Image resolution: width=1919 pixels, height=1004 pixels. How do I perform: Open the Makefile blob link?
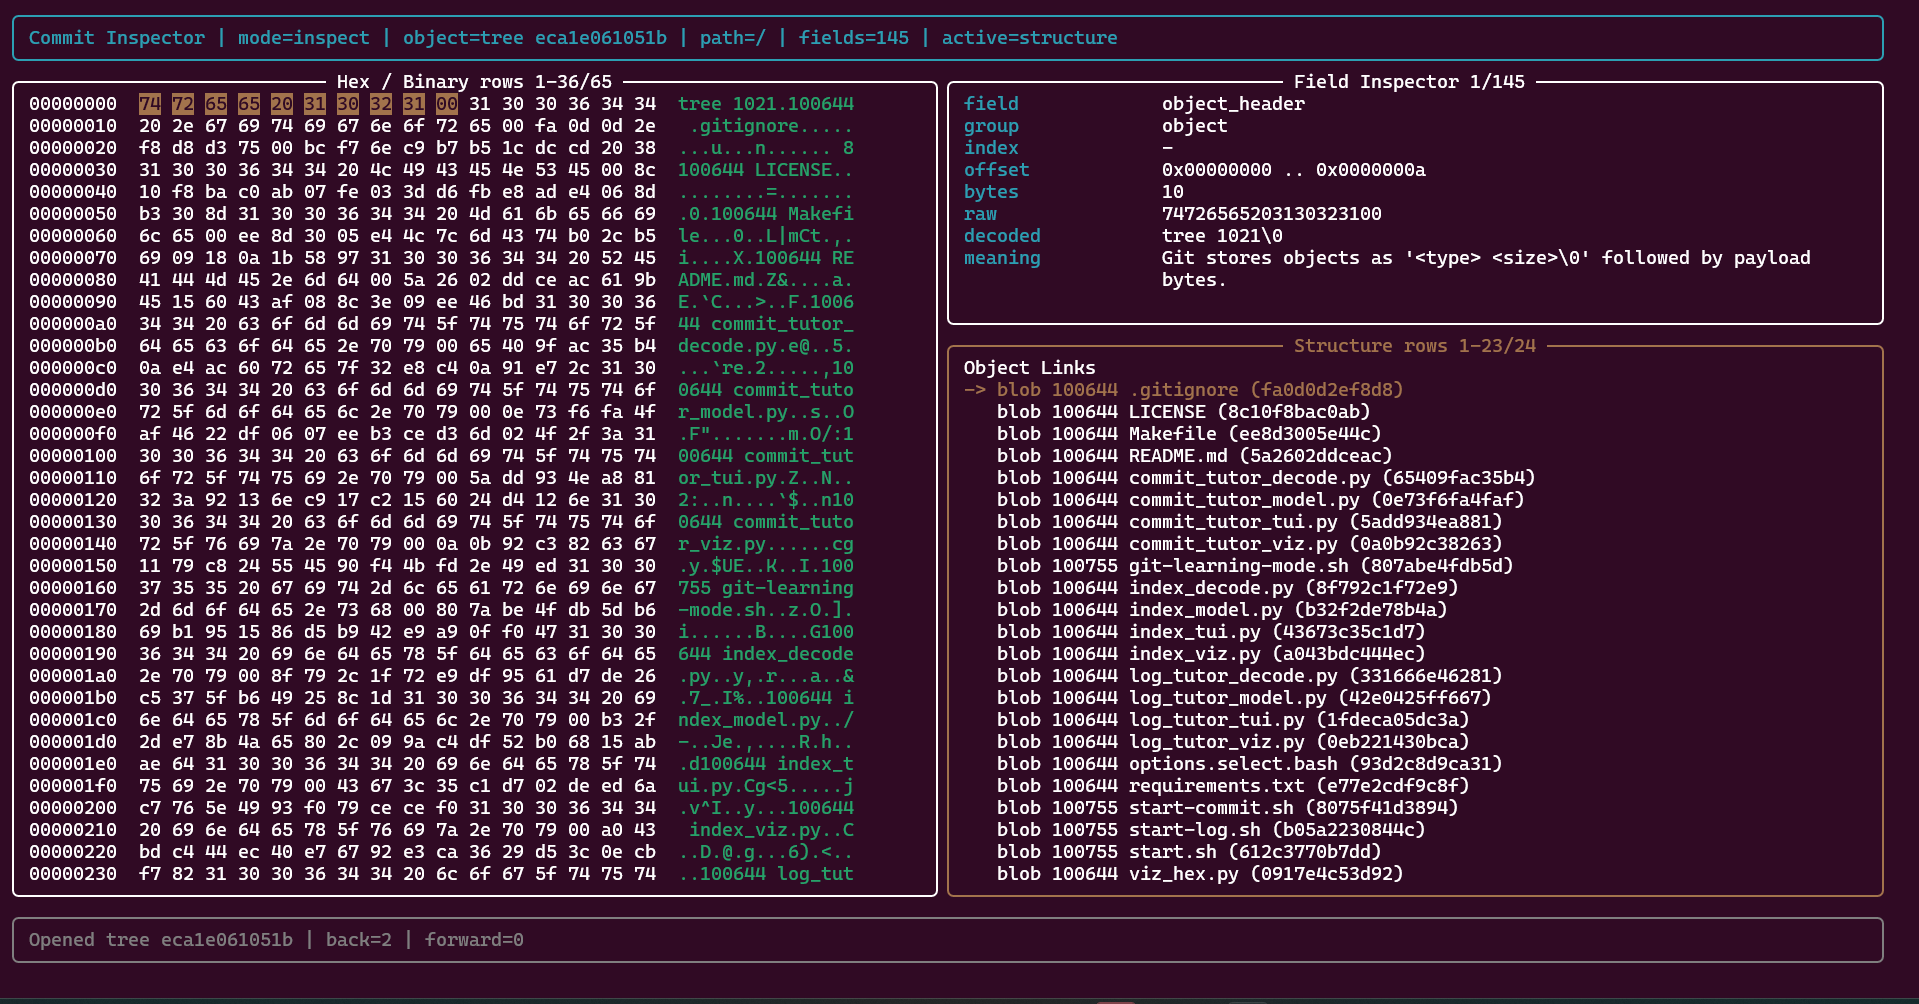pos(1189,434)
